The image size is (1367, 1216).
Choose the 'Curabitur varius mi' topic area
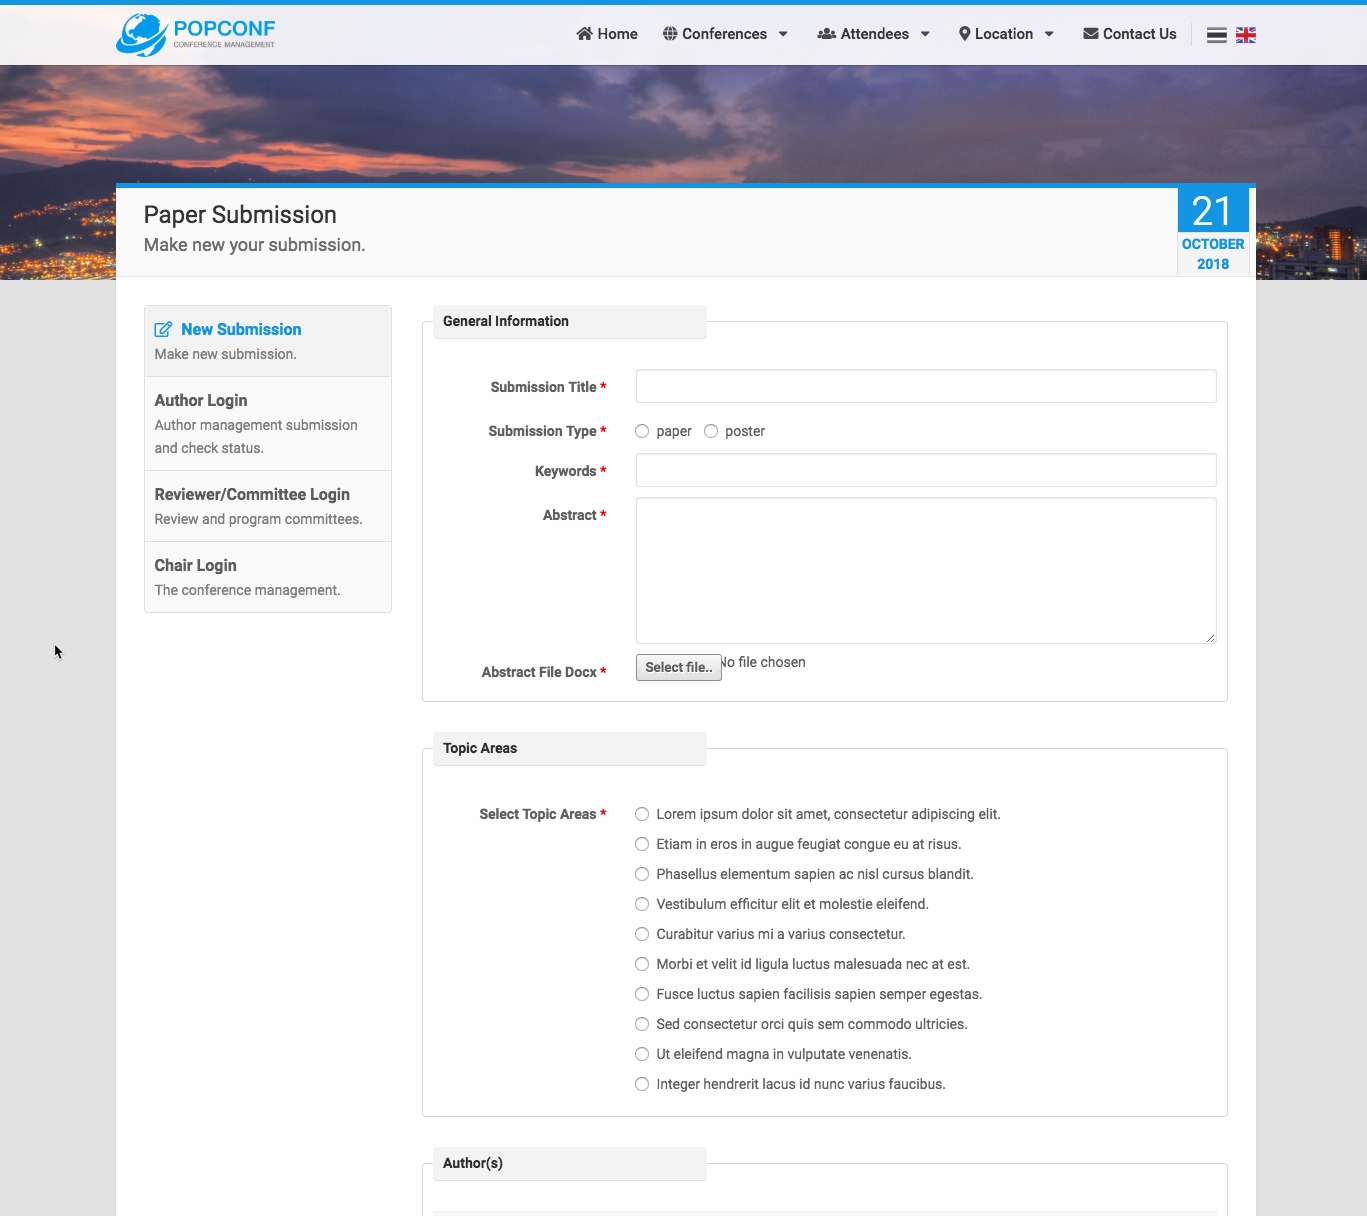pyautogui.click(x=642, y=934)
